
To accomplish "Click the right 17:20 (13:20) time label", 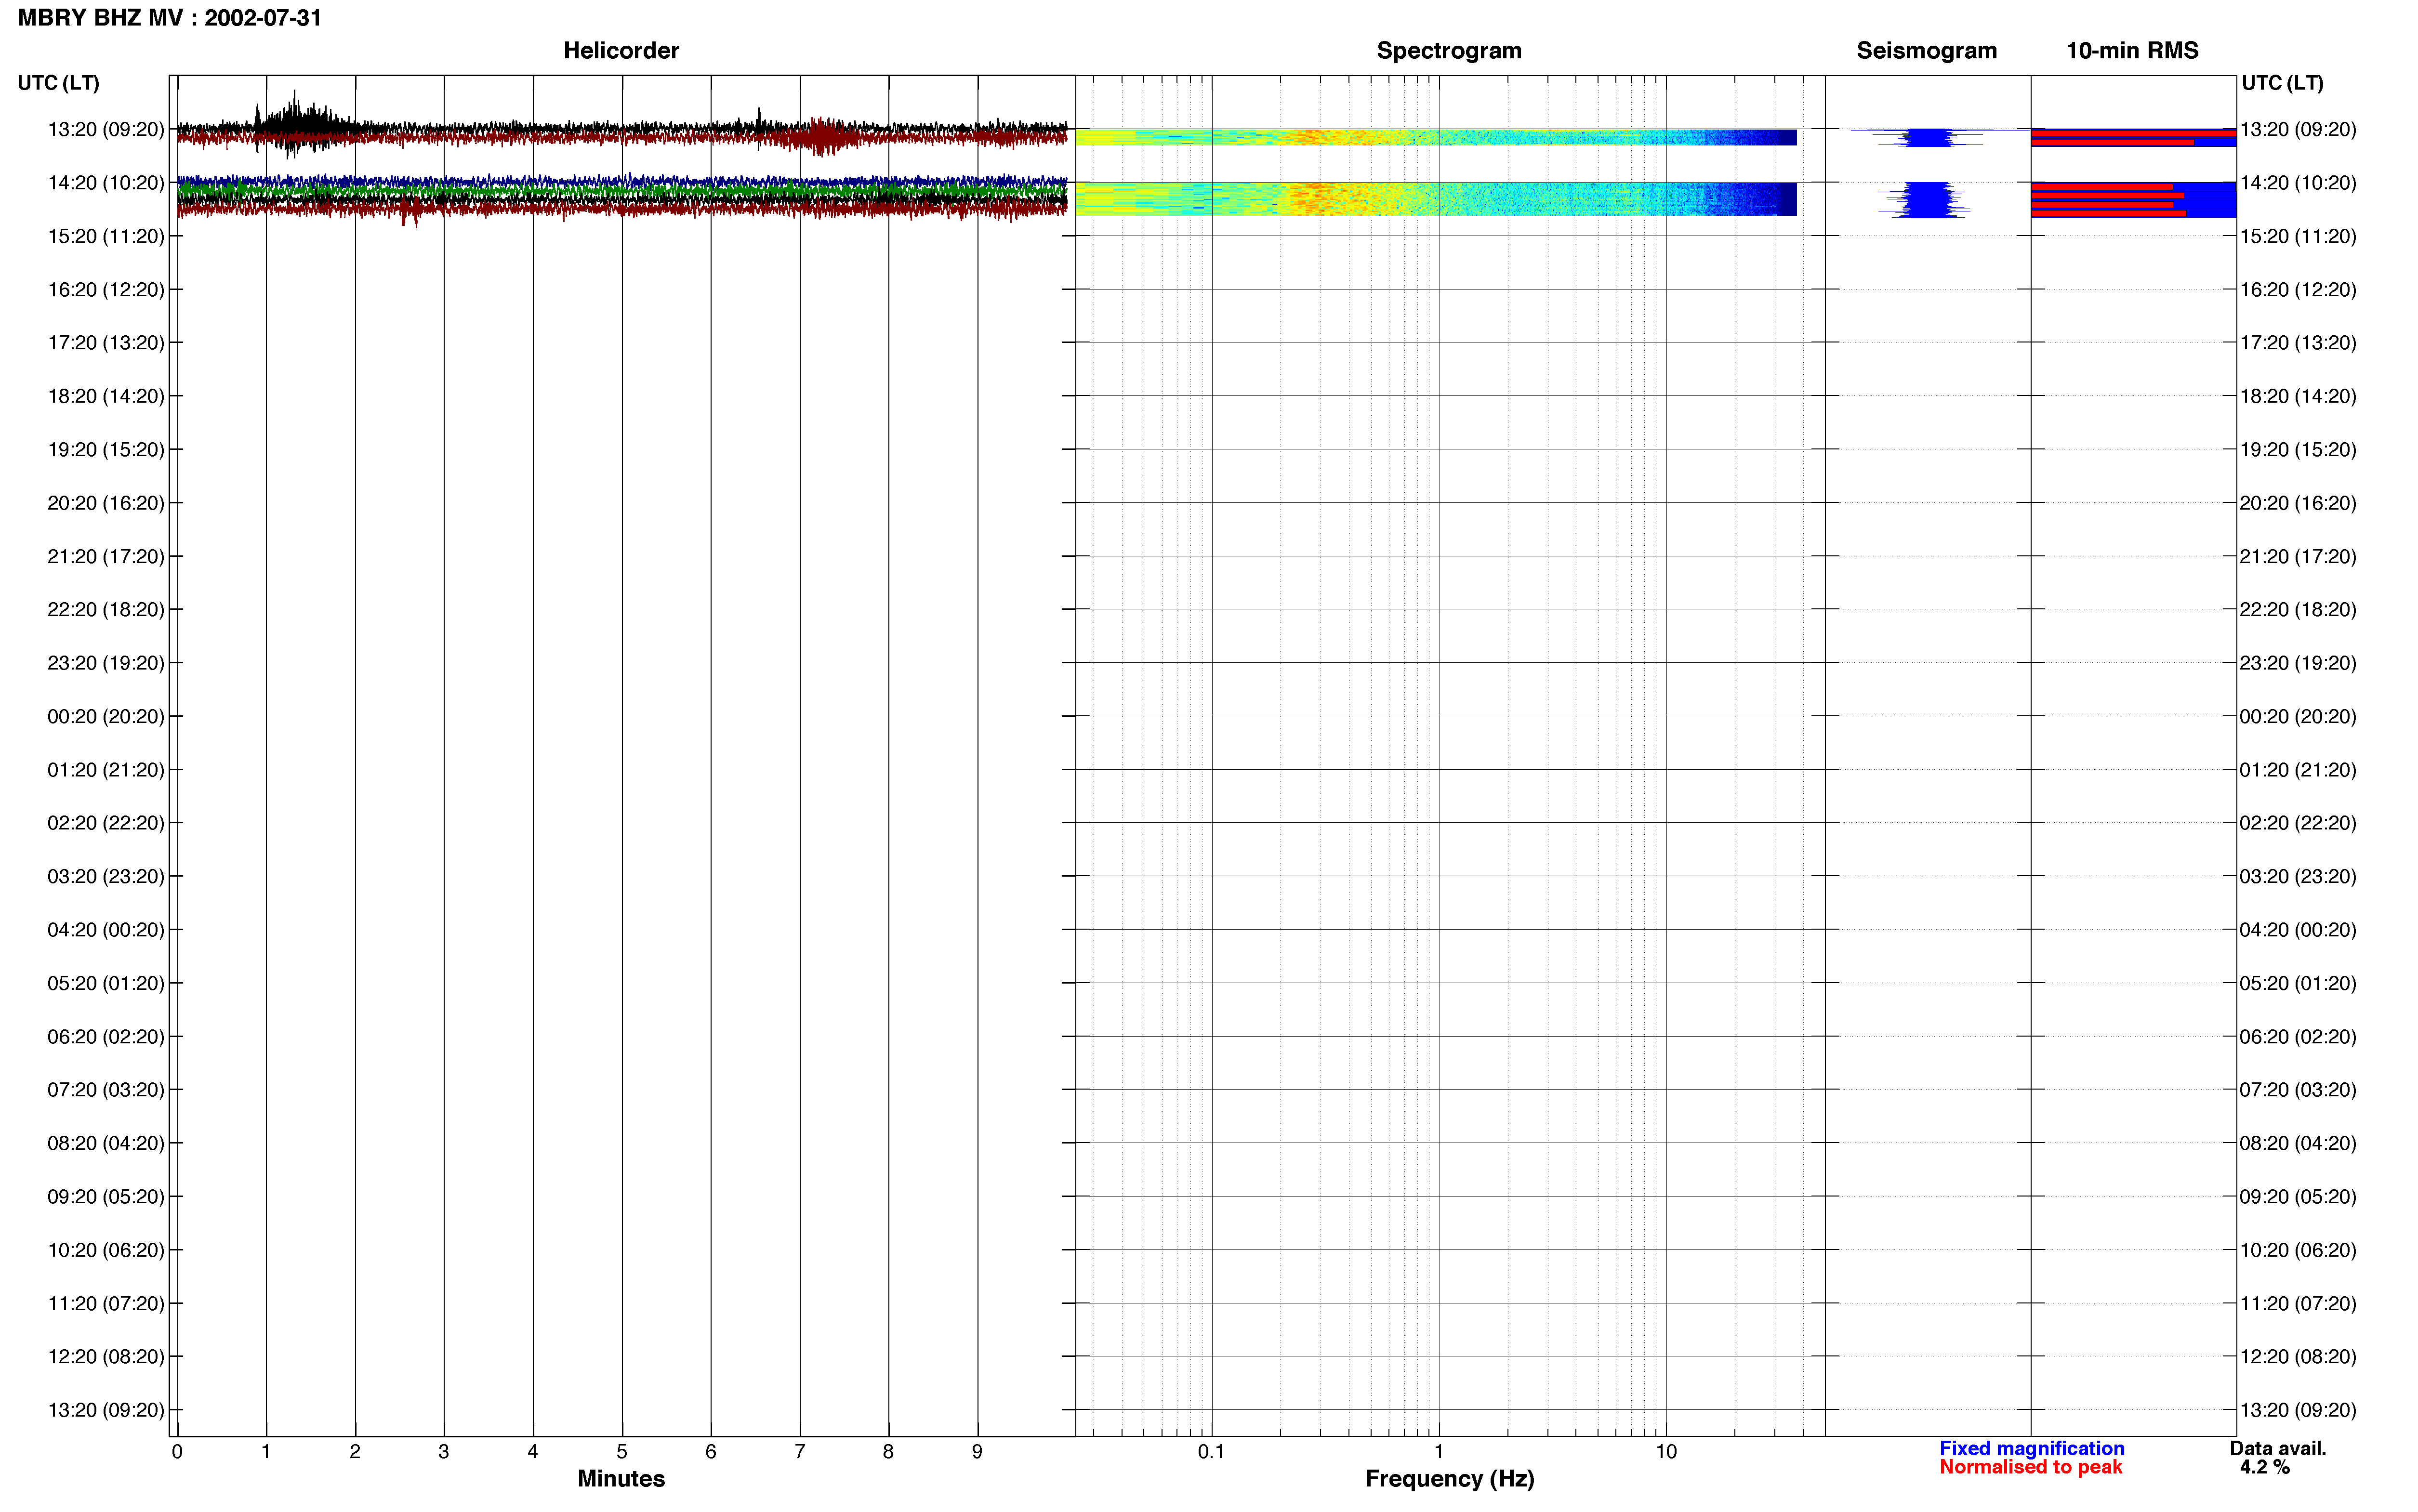I will tap(2298, 343).
